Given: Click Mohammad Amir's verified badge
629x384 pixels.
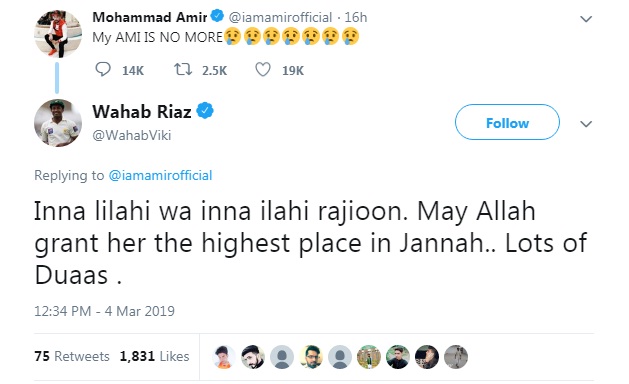Looking at the screenshot, I should tap(217, 16).
